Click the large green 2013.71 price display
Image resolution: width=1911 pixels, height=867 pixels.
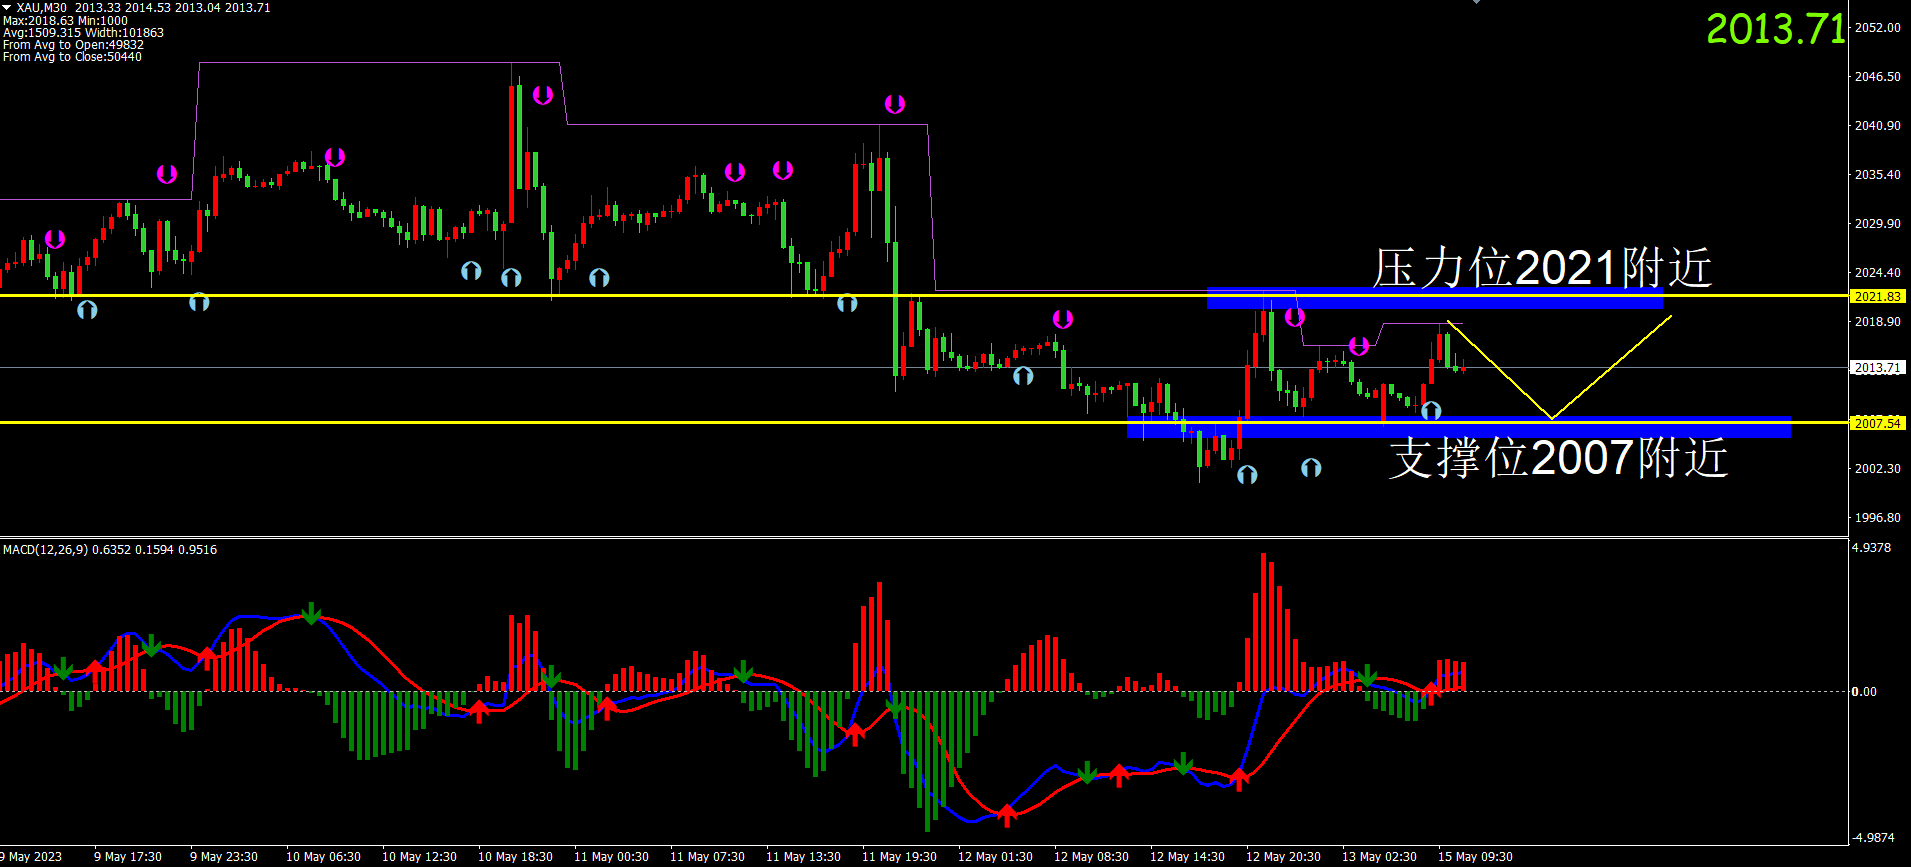[1774, 29]
